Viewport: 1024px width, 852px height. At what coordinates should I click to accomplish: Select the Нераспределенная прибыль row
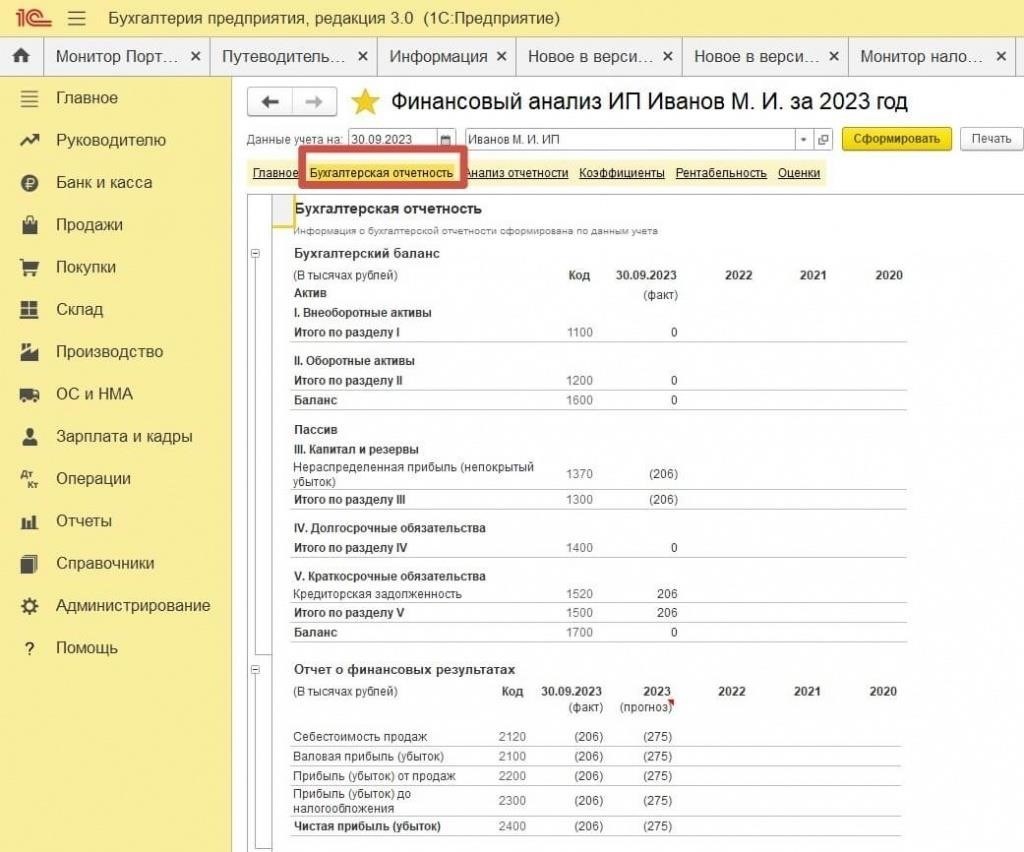598,475
